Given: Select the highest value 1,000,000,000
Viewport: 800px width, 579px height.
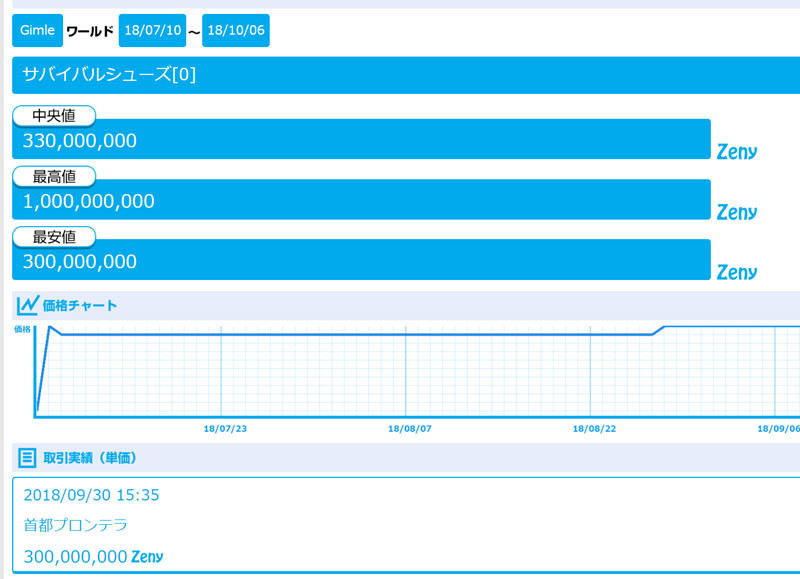Looking at the screenshot, I should coord(89,202).
